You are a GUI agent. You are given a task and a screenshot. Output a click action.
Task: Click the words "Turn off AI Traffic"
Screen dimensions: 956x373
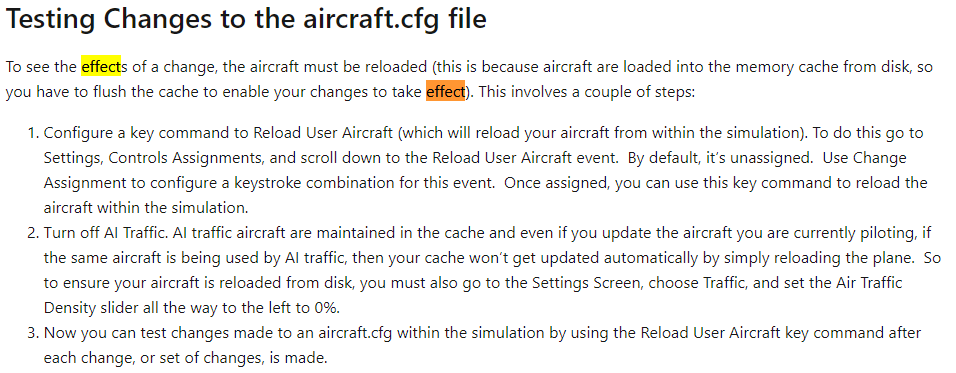pyautogui.click(x=98, y=233)
